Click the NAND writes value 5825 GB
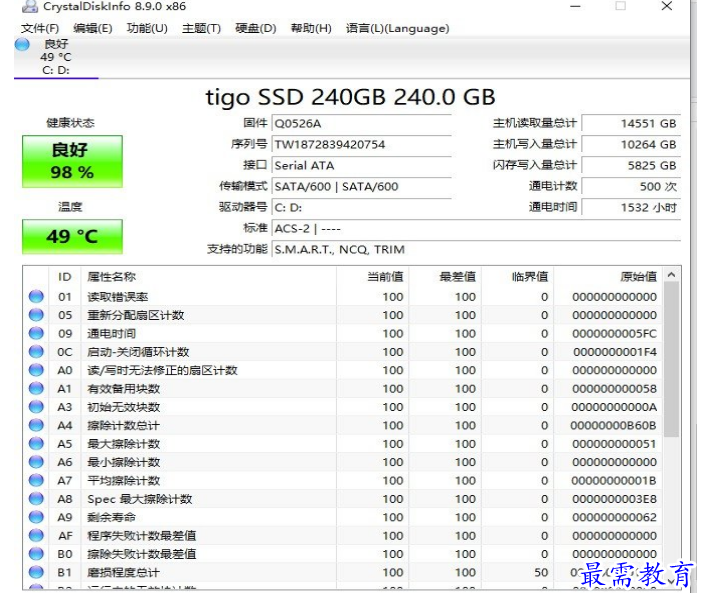702x606 pixels. coord(631,166)
